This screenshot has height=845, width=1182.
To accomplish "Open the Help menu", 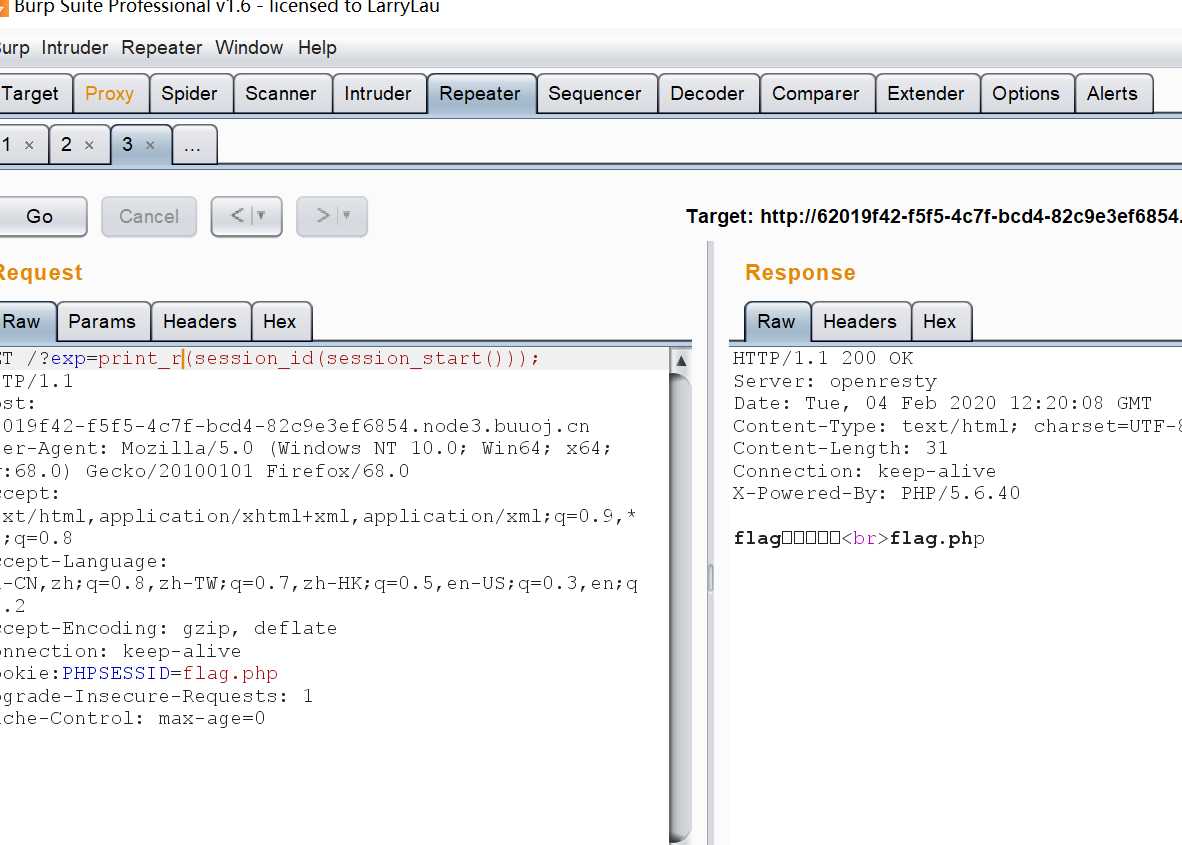I will (317, 48).
